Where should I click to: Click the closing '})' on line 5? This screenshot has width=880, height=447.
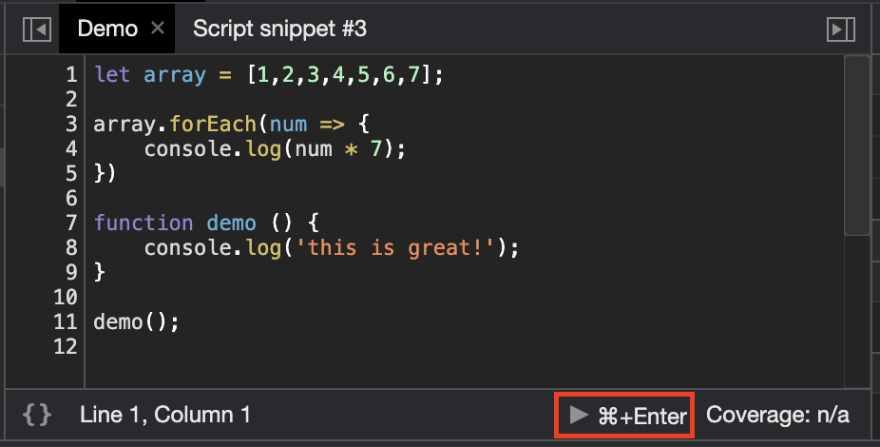105,174
